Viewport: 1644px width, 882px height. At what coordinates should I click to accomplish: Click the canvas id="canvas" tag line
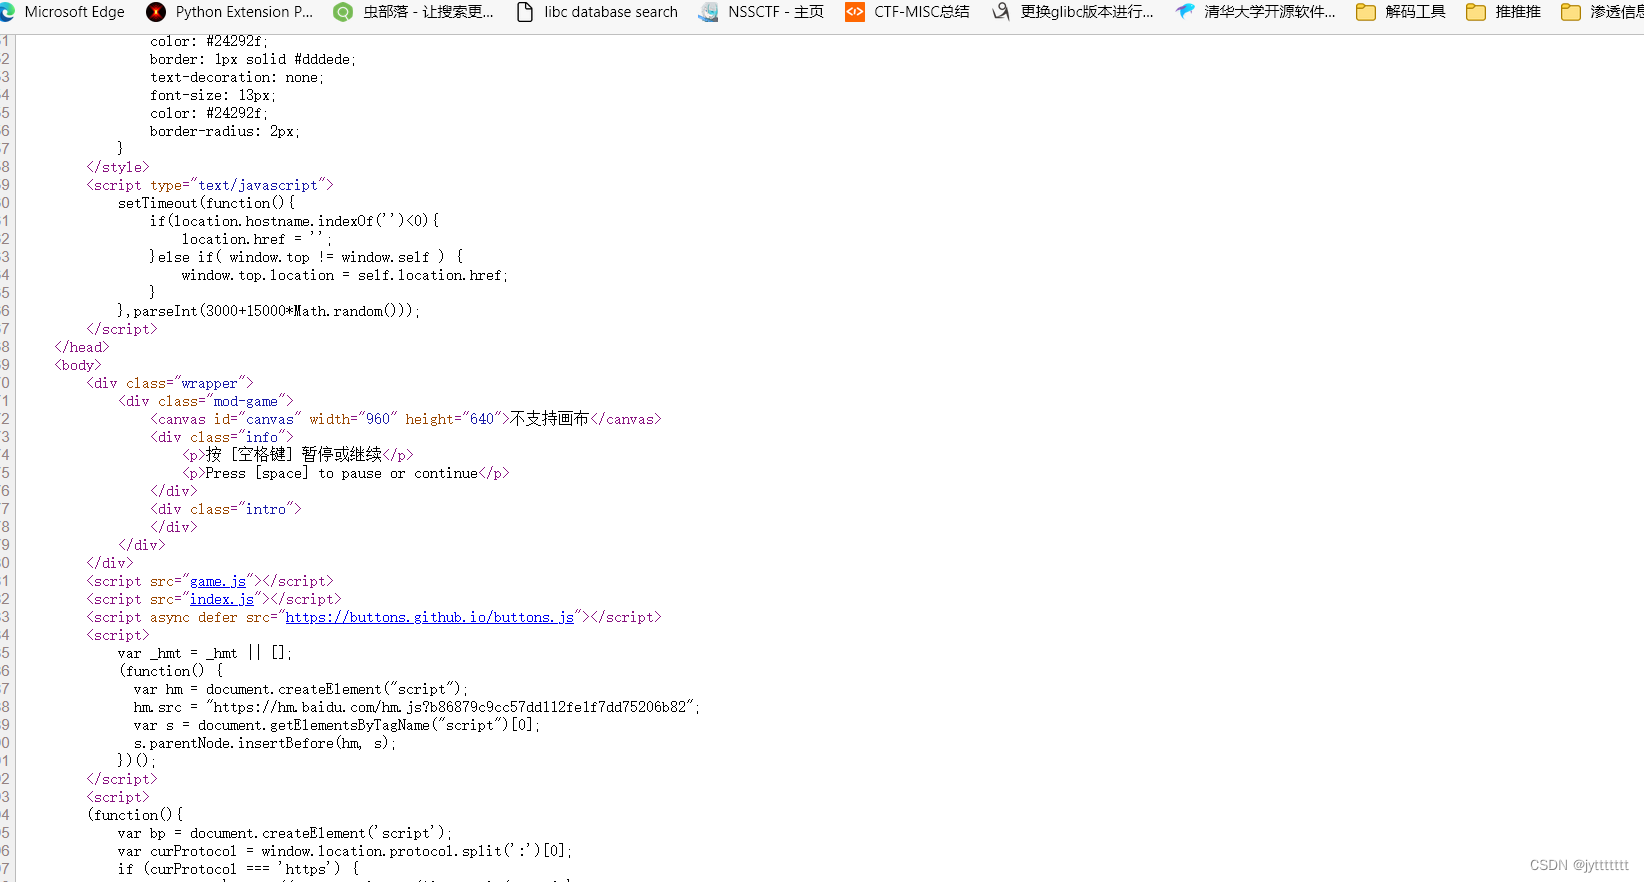click(x=406, y=419)
